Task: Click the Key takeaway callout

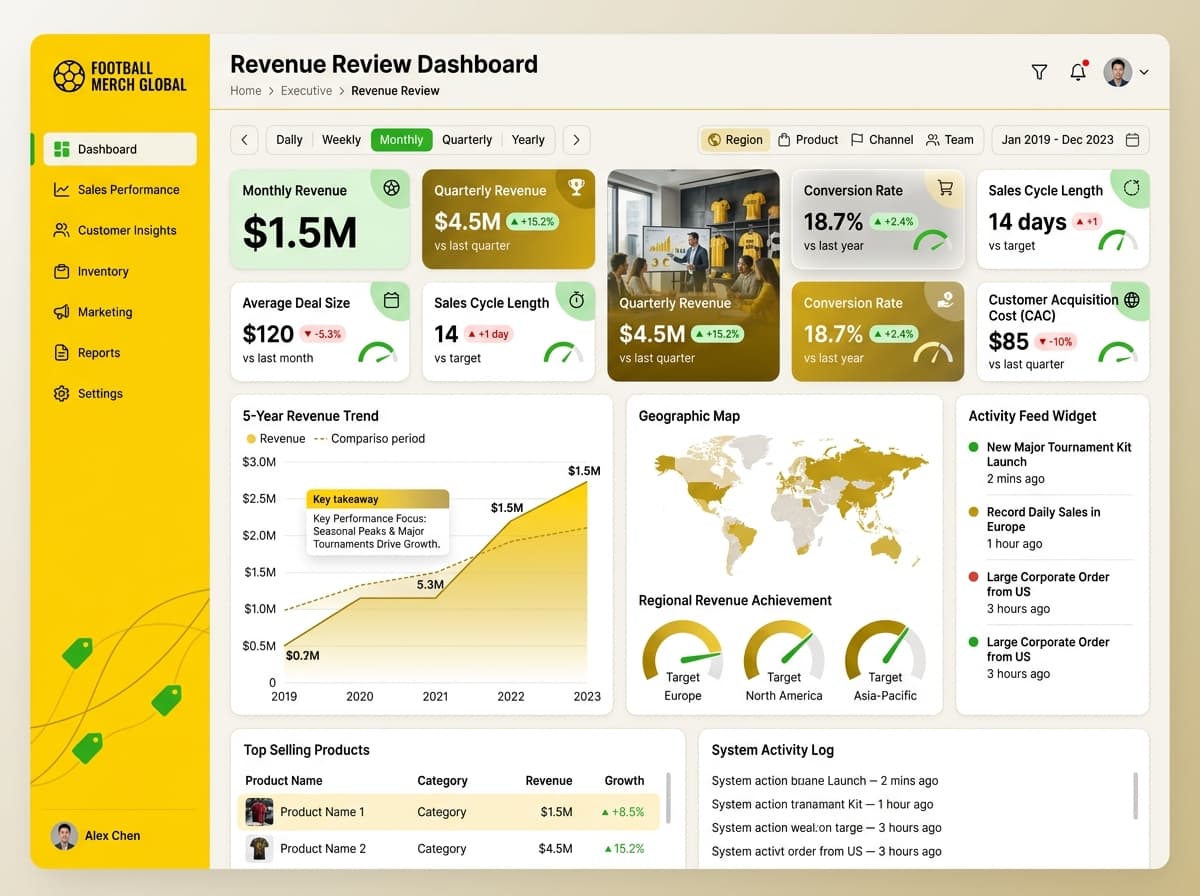Action: pos(378,522)
